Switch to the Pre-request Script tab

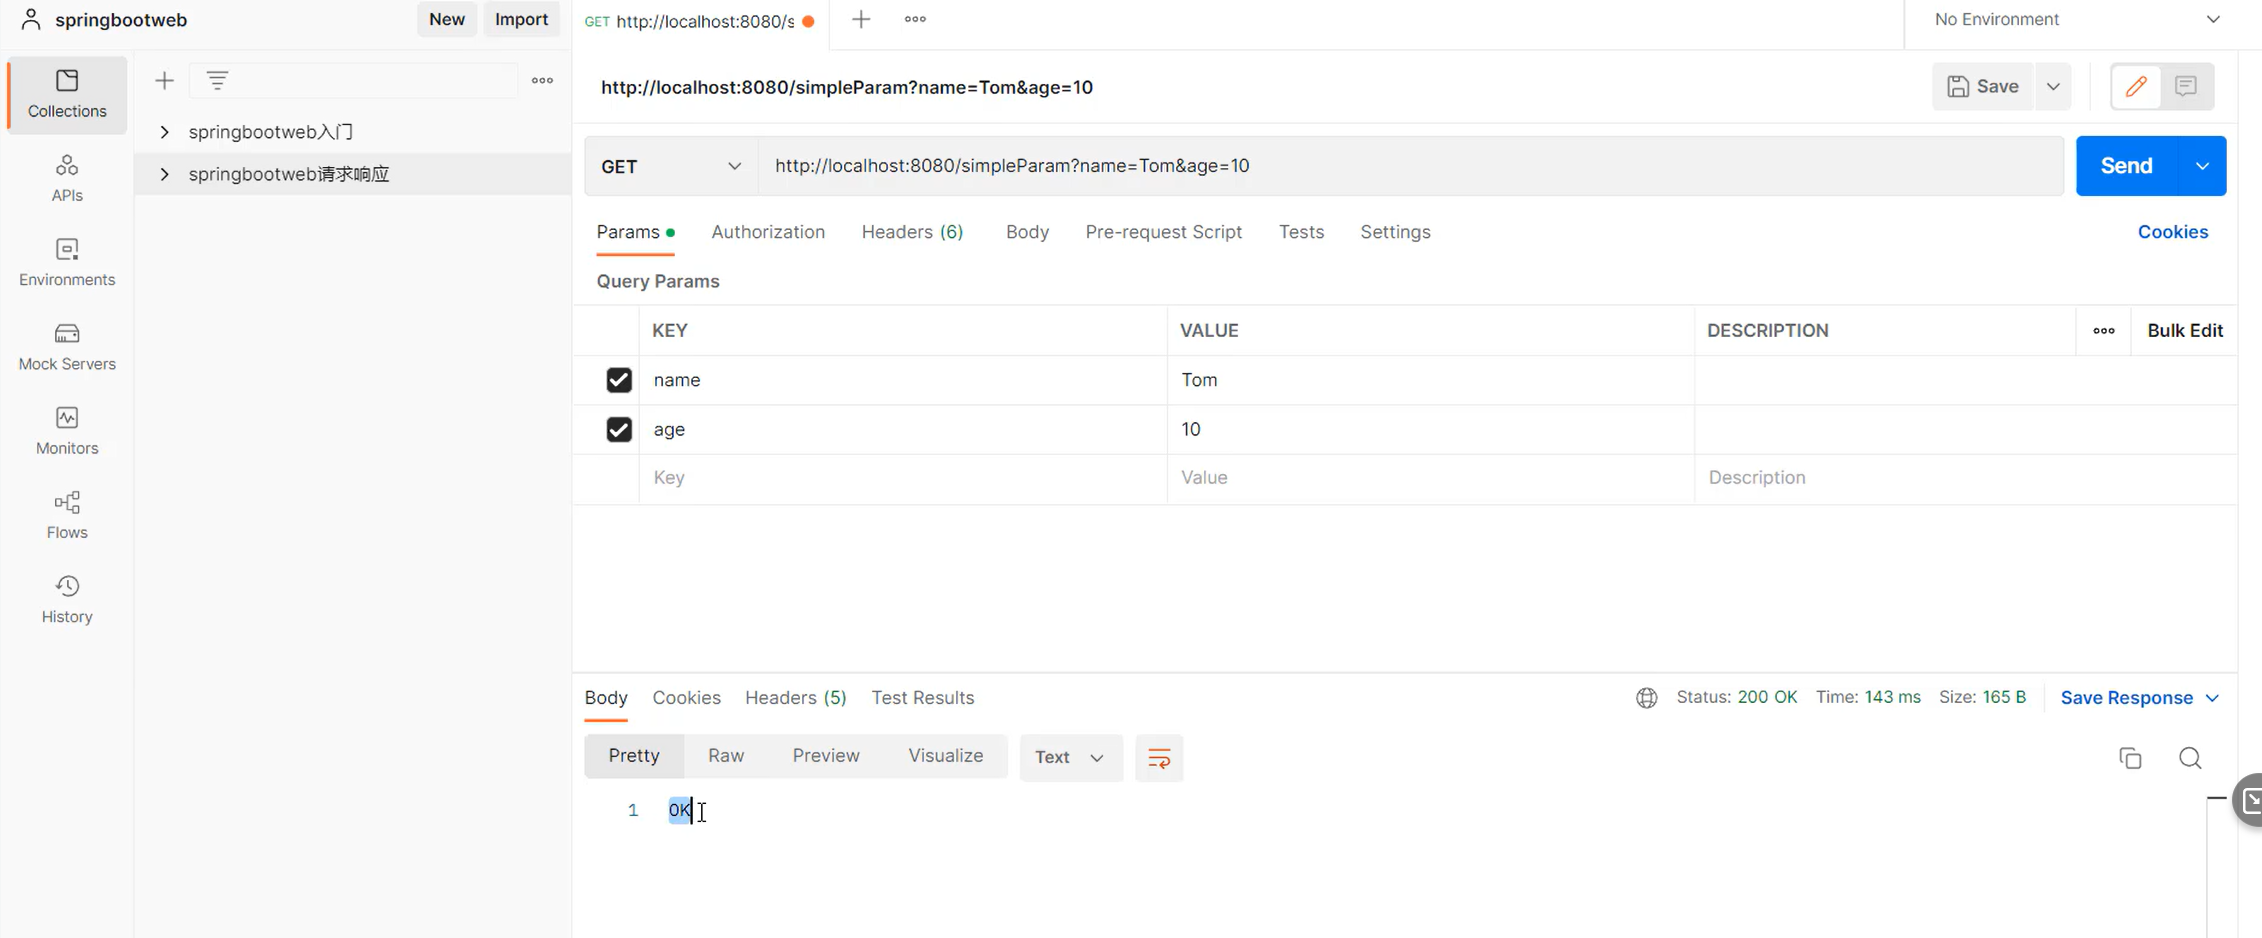[x=1163, y=232]
